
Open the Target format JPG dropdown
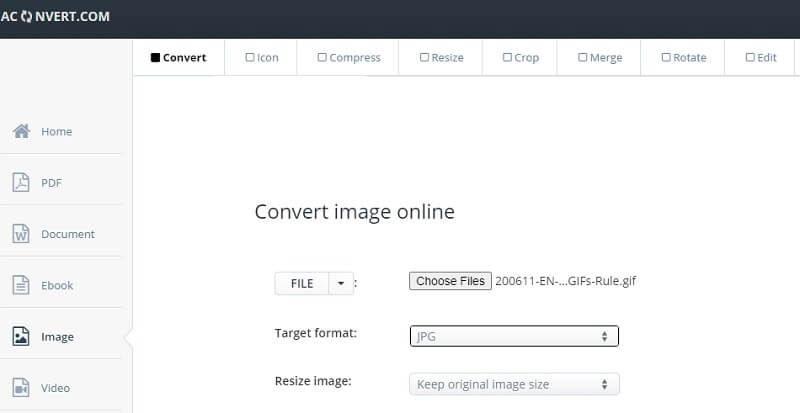tap(514, 337)
